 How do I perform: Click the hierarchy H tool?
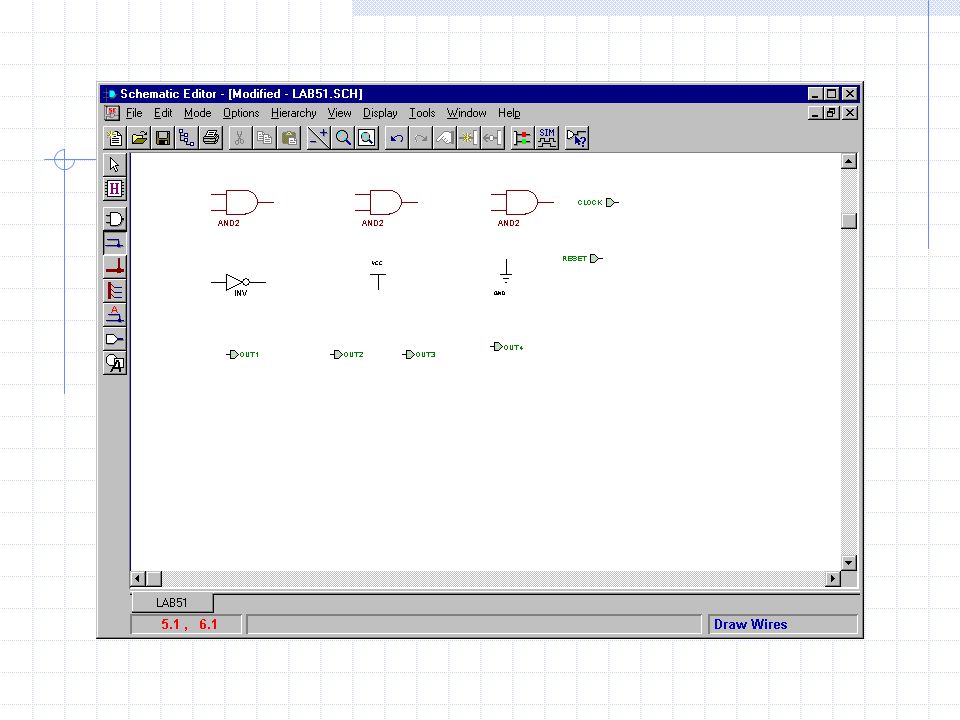click(114, 189)
